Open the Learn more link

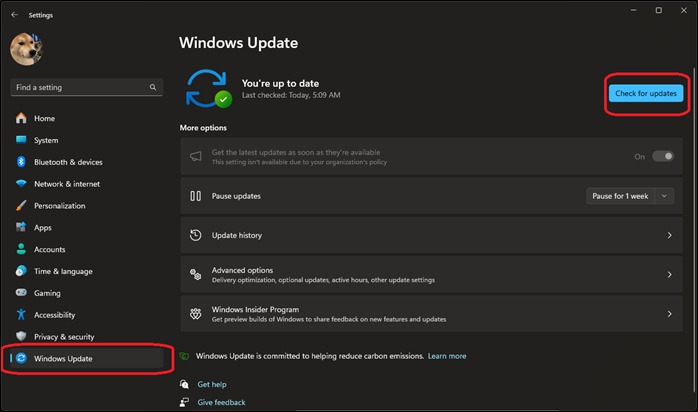[x=447, y=356]
